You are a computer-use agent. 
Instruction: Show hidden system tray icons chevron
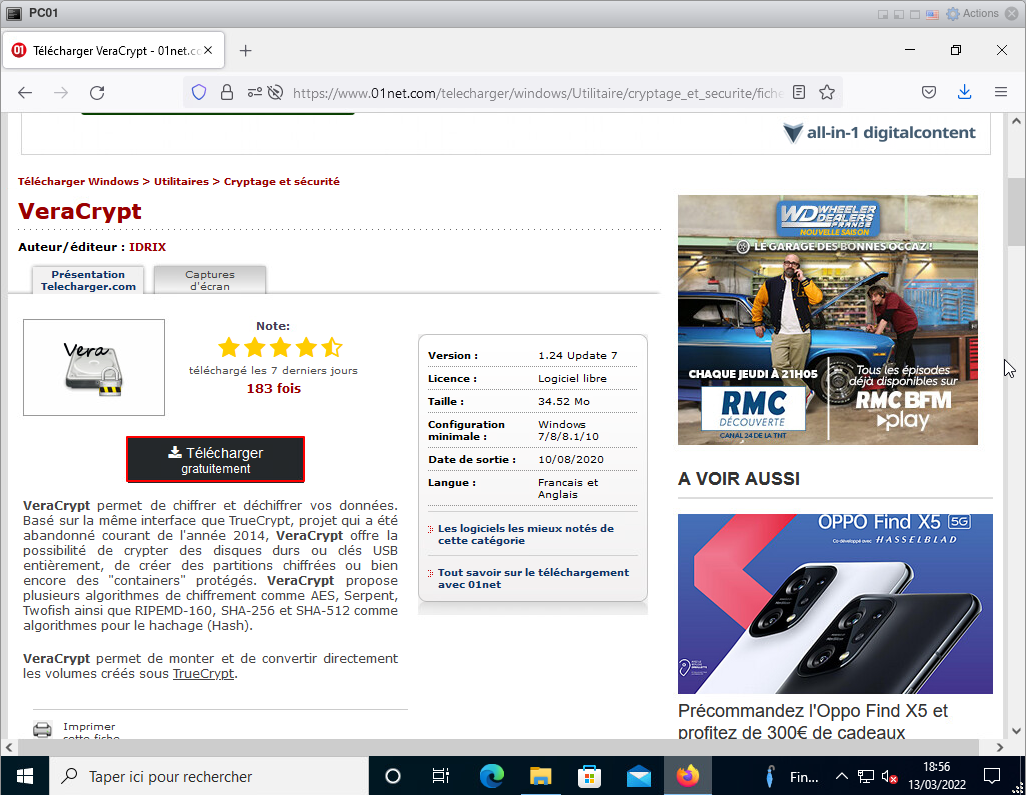[x=841, y=776]
